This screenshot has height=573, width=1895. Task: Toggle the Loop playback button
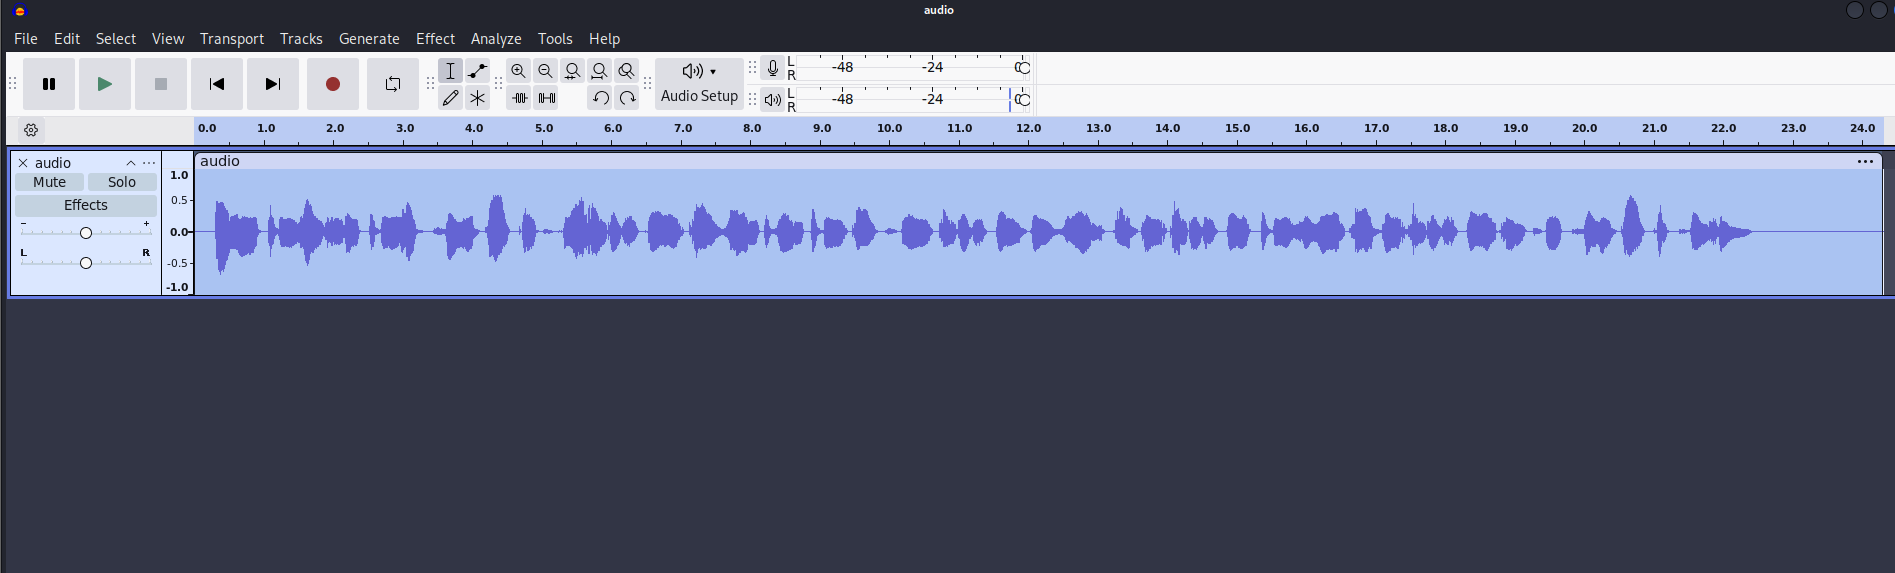[393, 84]
